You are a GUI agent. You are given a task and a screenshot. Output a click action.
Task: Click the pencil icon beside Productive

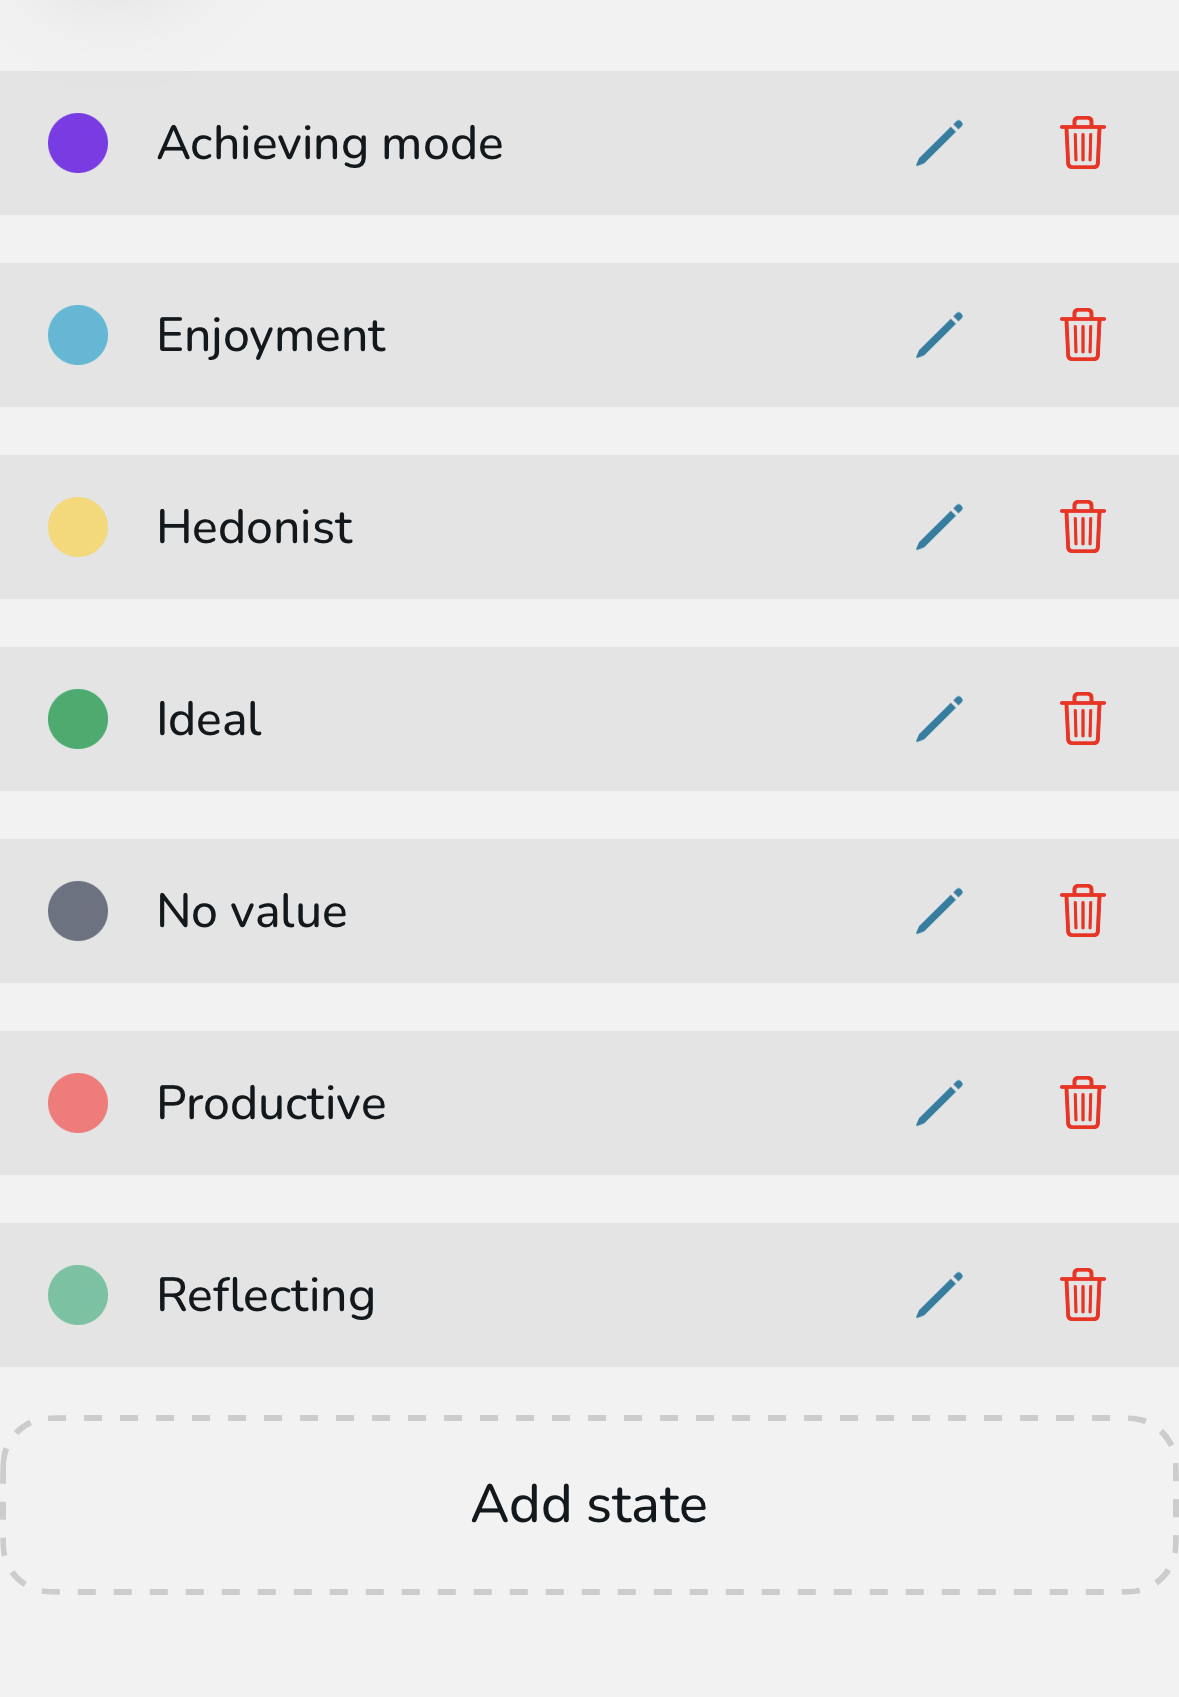(939, 1103)
